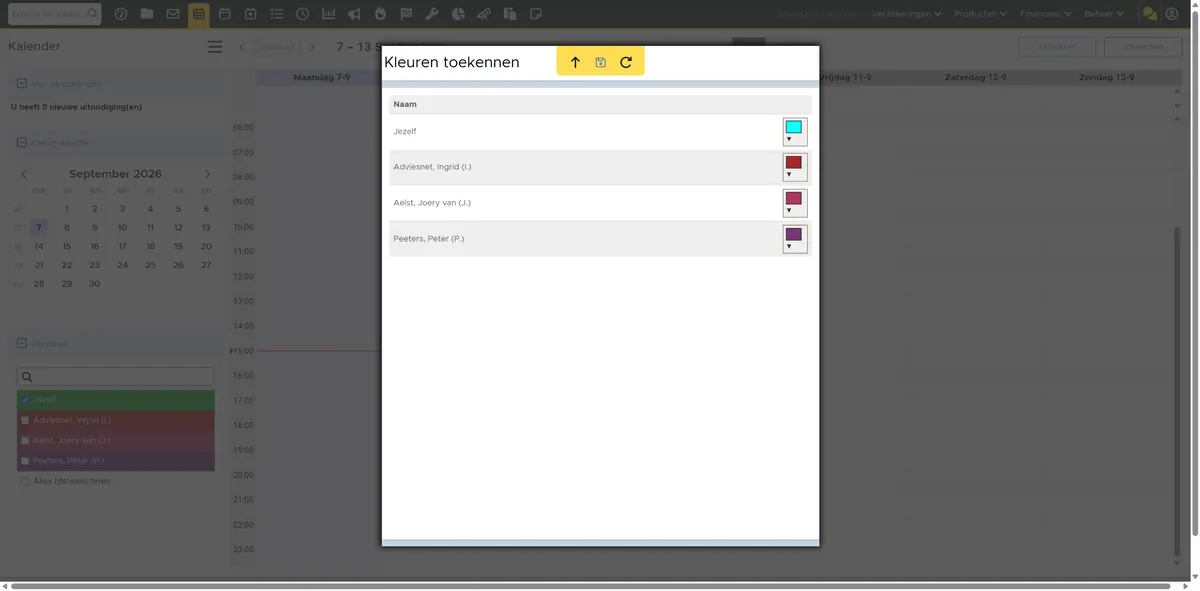The width and height of the screenshot is (1200, 591).
Task: Toggle the Alles (de)selecteren checkbox
Action: (25, 481)
